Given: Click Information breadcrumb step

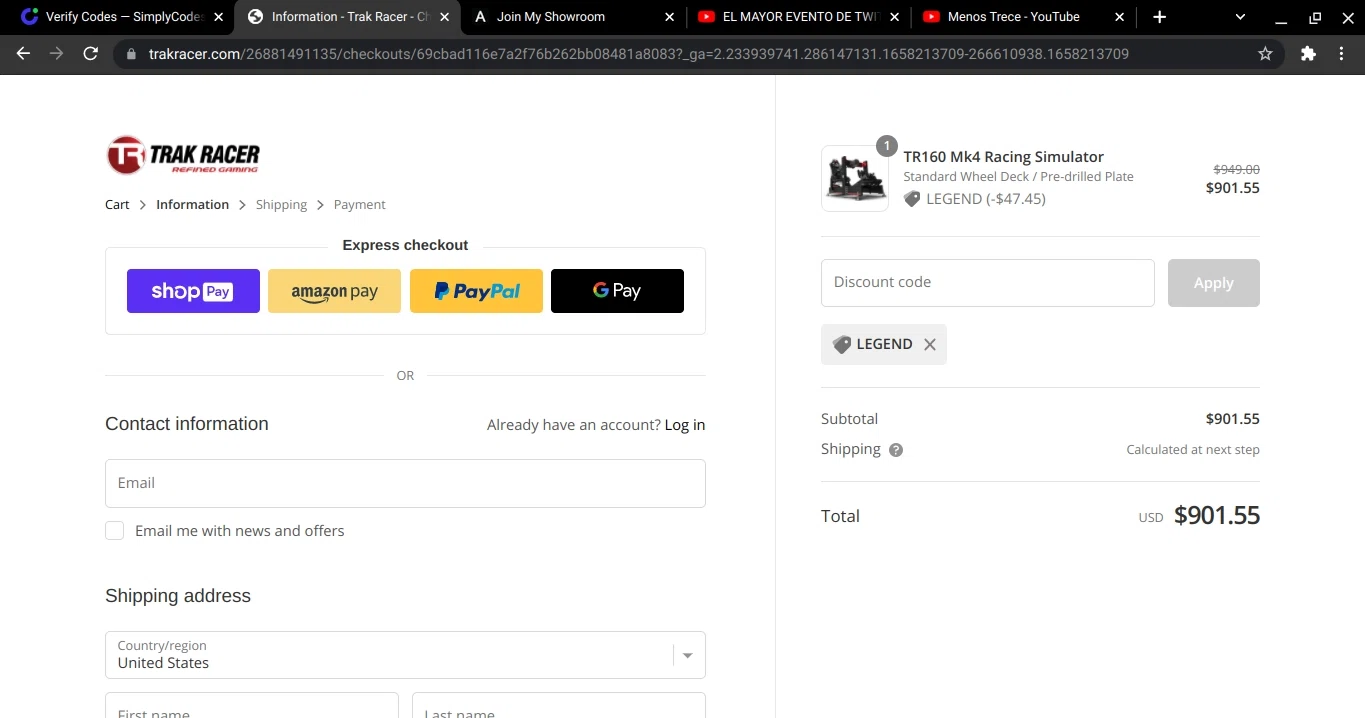Looking at the screenshot, I should 192,204.
